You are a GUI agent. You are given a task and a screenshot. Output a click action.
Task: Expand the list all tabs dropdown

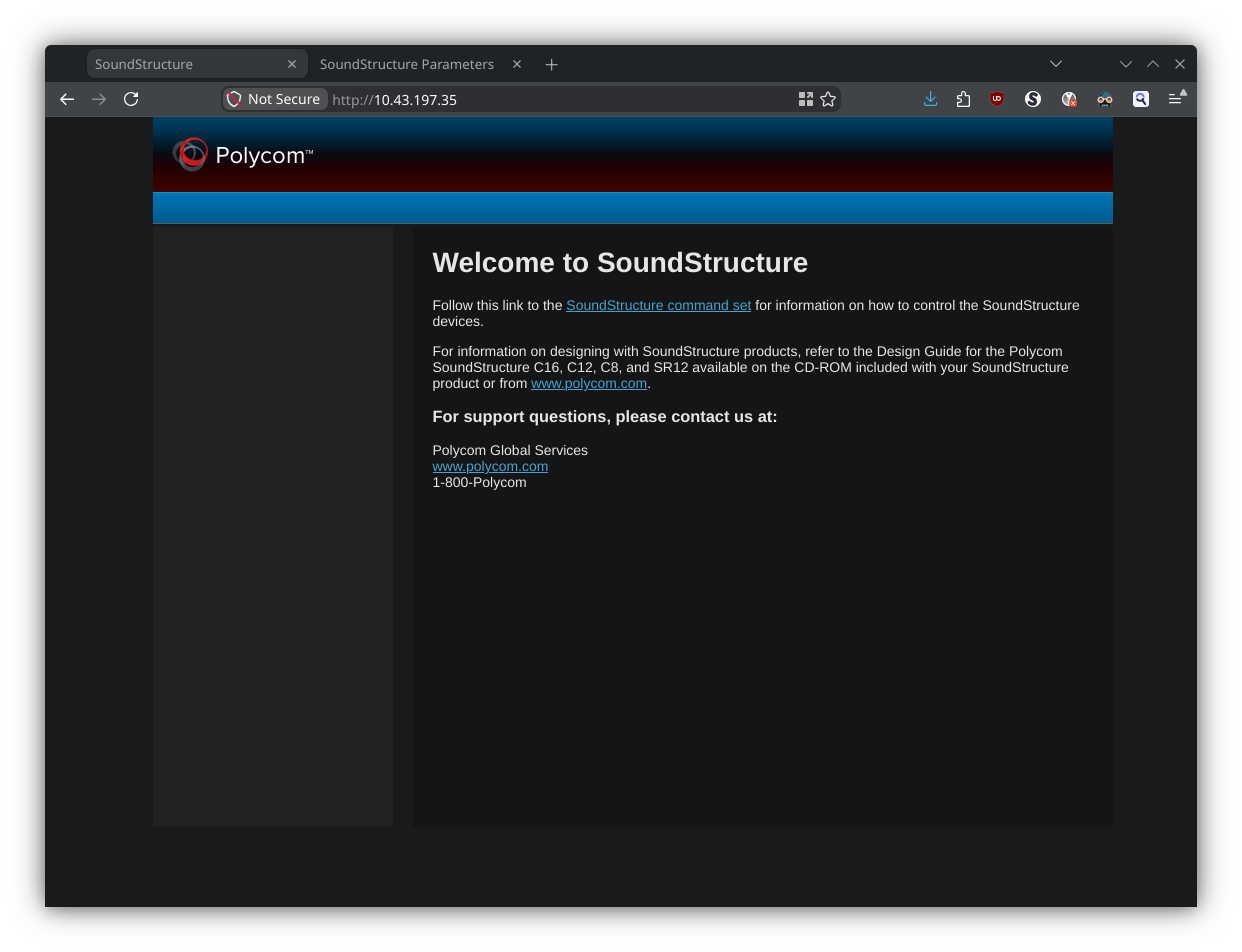pos(1056,64)
